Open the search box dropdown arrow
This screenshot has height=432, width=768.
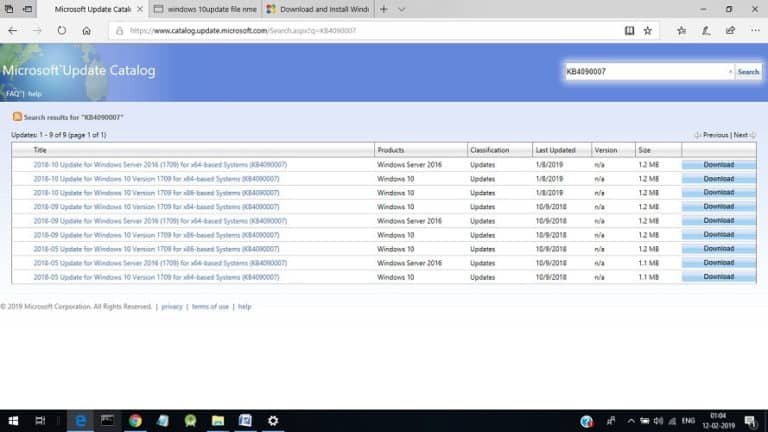coord(729,72)
